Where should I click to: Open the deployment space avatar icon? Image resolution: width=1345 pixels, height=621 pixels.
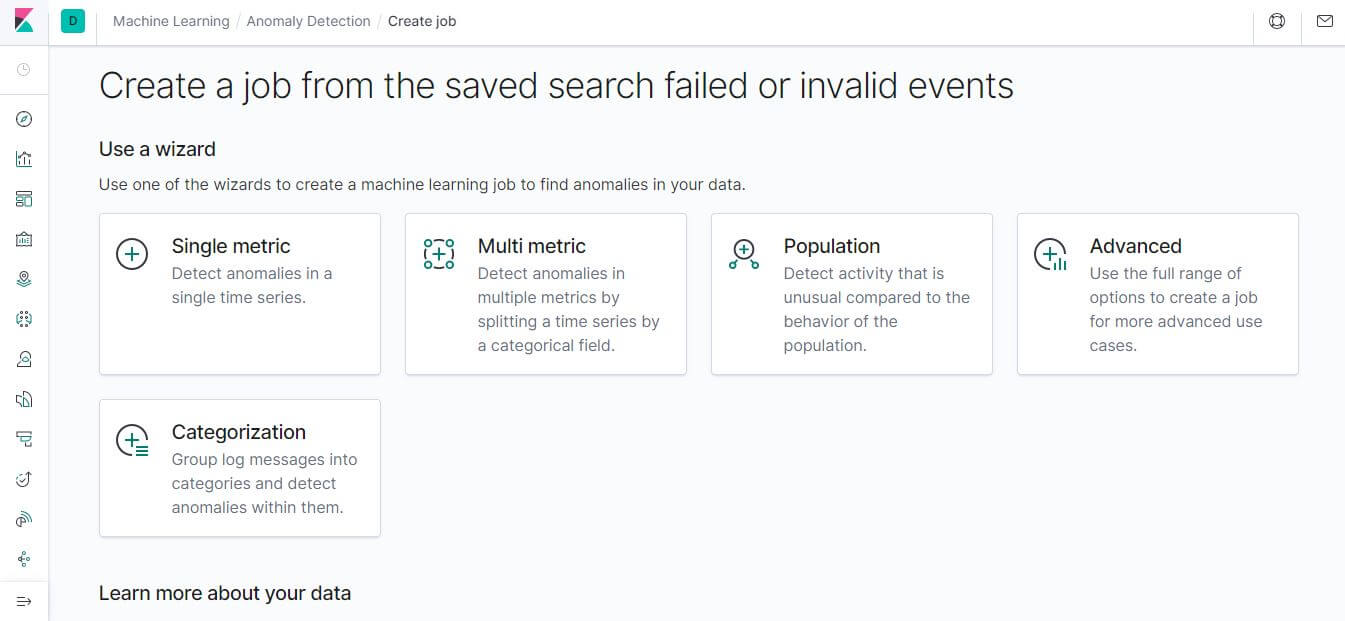[x=71, y=20]
